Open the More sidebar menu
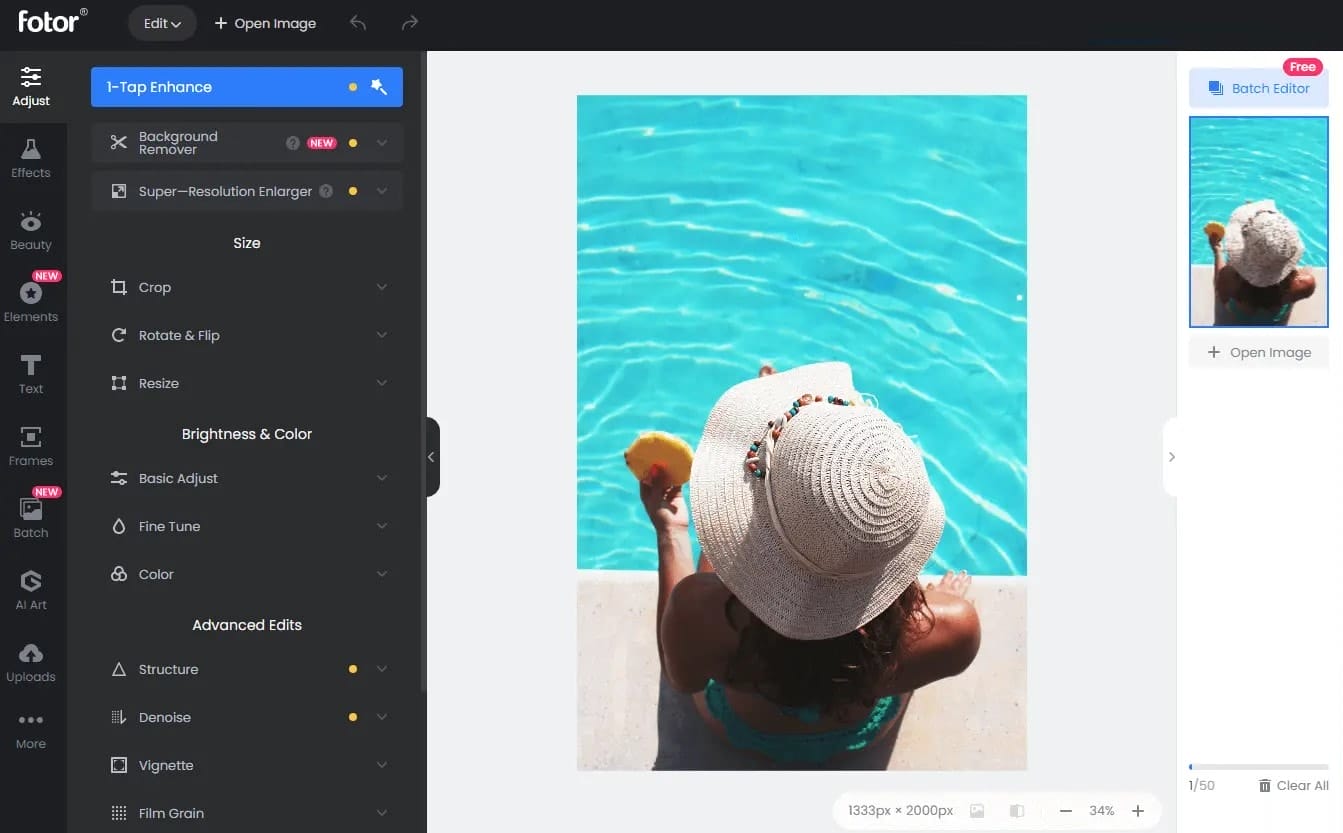The width and height of the screenshot is (1343, 833). click(x=31, y=730)
